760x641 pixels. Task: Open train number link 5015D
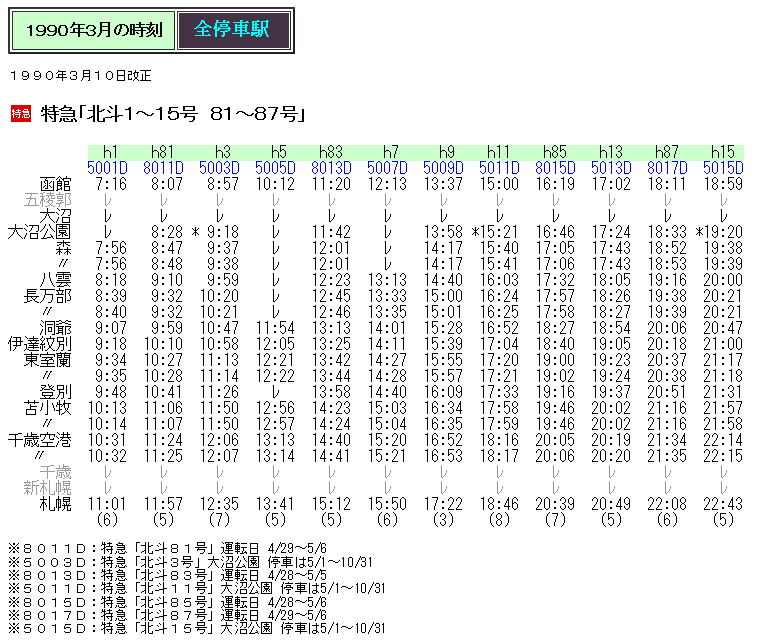tap(723, 168)
